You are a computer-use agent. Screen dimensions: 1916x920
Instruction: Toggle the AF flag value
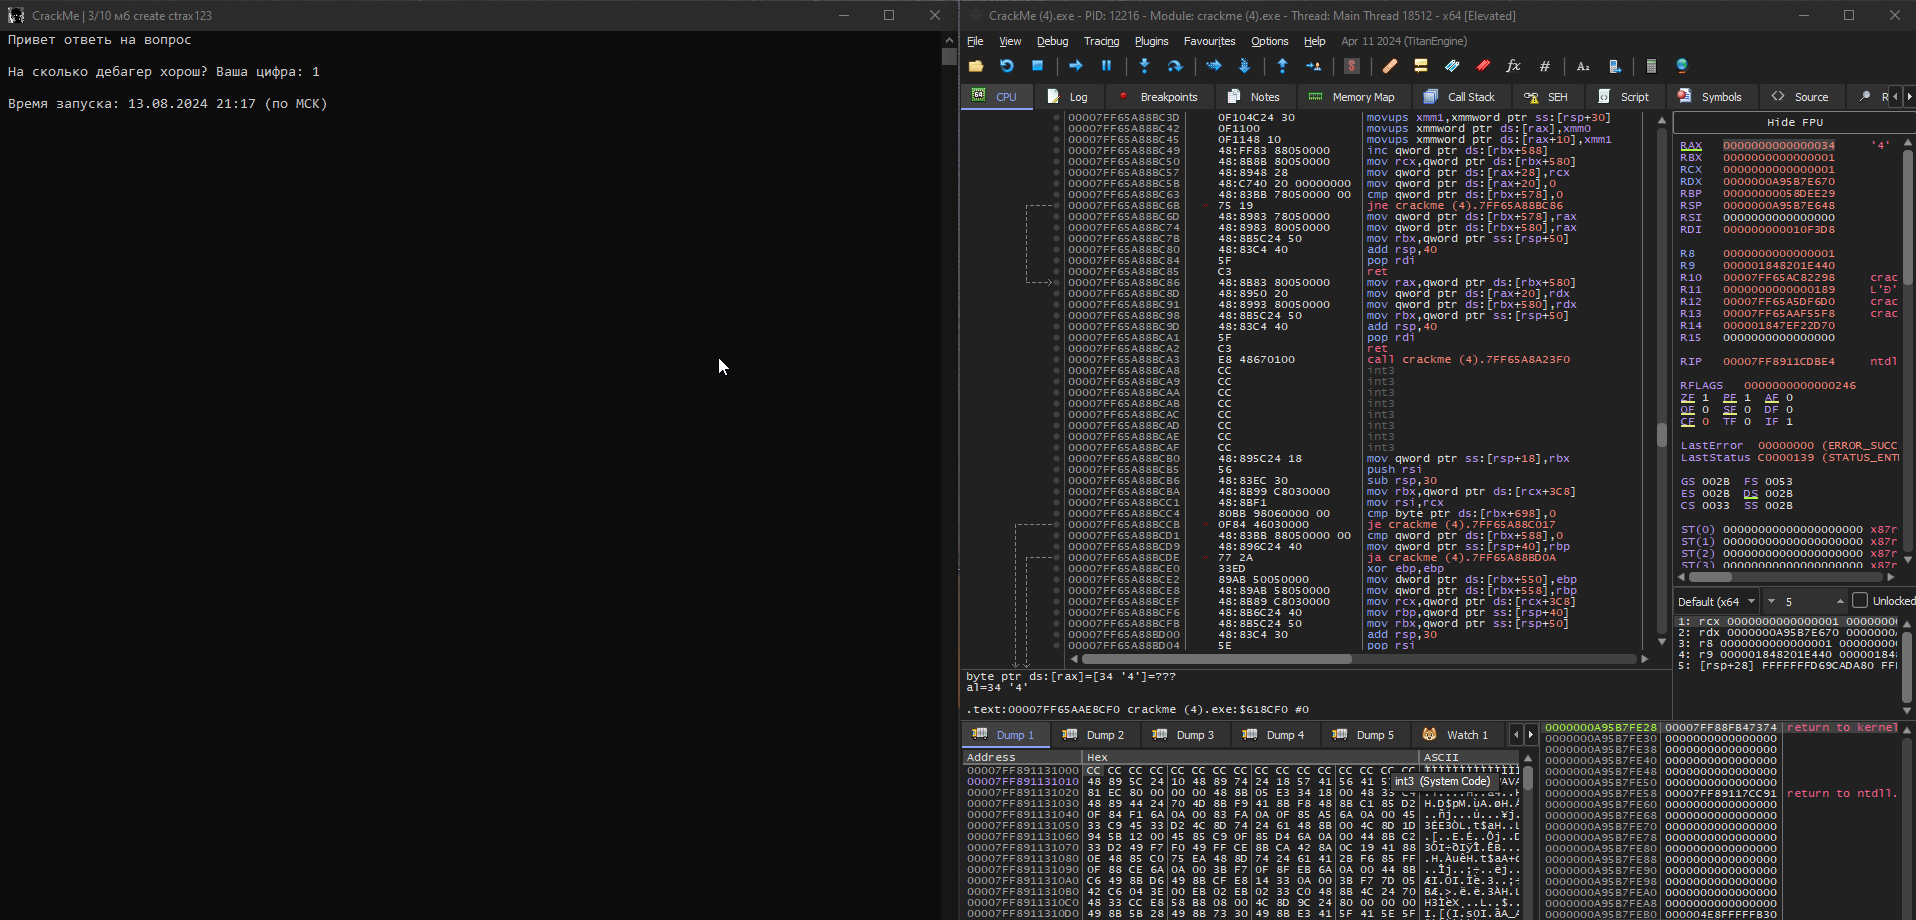pyautogui.click(x=1789, y=398)
